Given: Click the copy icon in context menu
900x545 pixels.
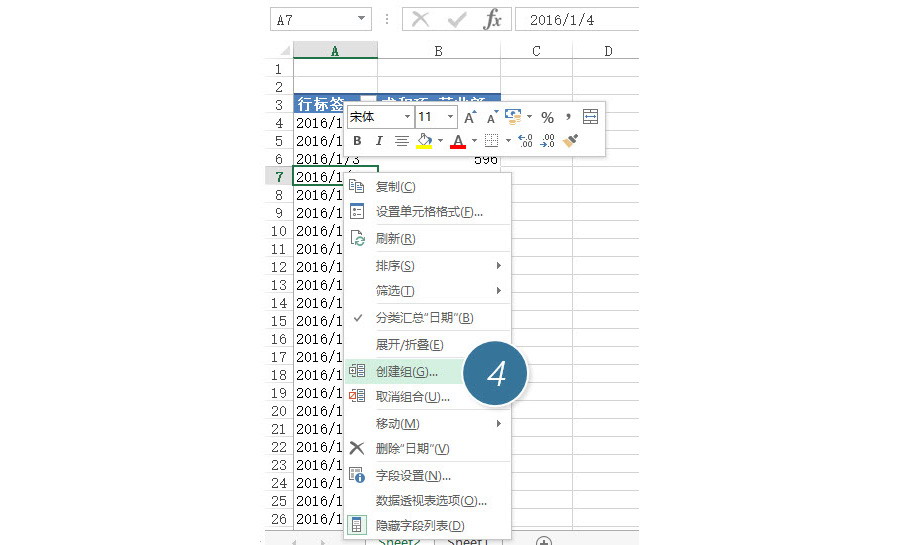Looking at the screenshot, I should click(x=356, y=186).
